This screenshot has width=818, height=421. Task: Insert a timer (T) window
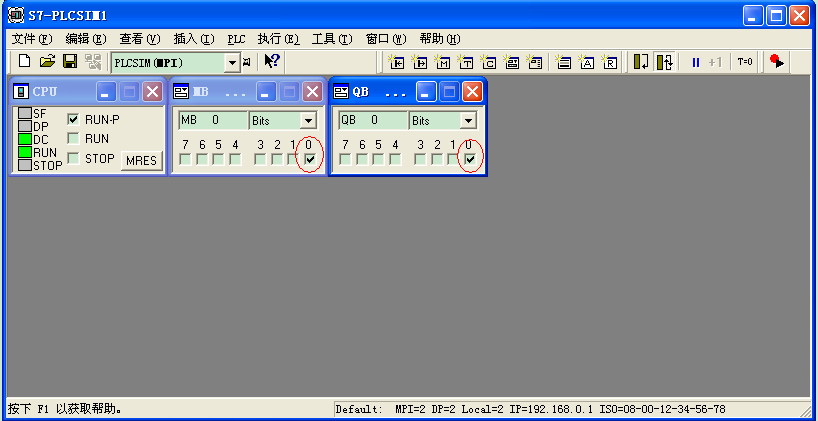click(x=465, y=62)
